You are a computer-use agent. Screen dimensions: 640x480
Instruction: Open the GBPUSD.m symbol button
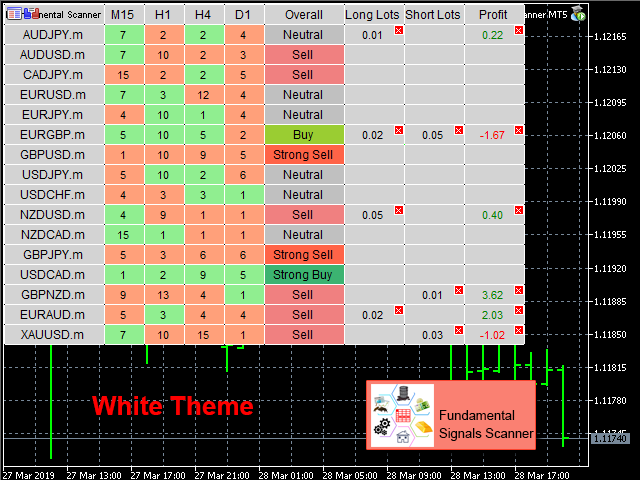tap(54, 155)
